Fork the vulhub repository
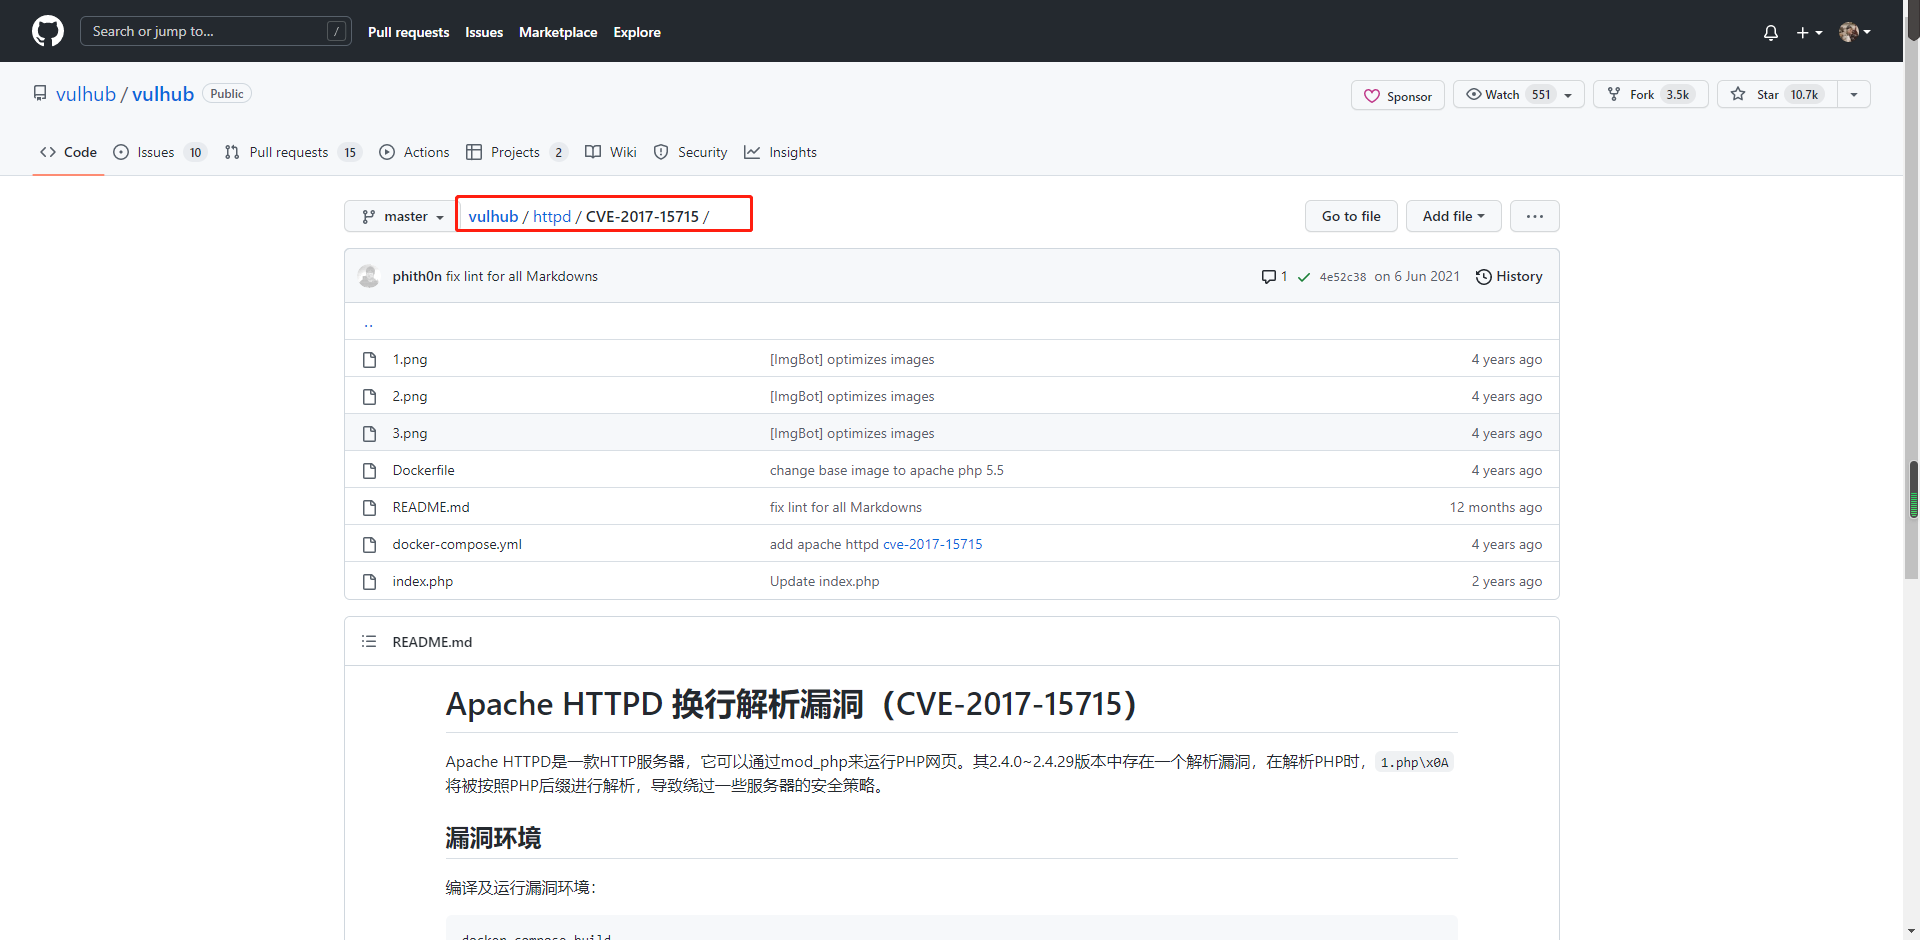This screenshot has width=1920, height=940. (x=1650, y=95)
